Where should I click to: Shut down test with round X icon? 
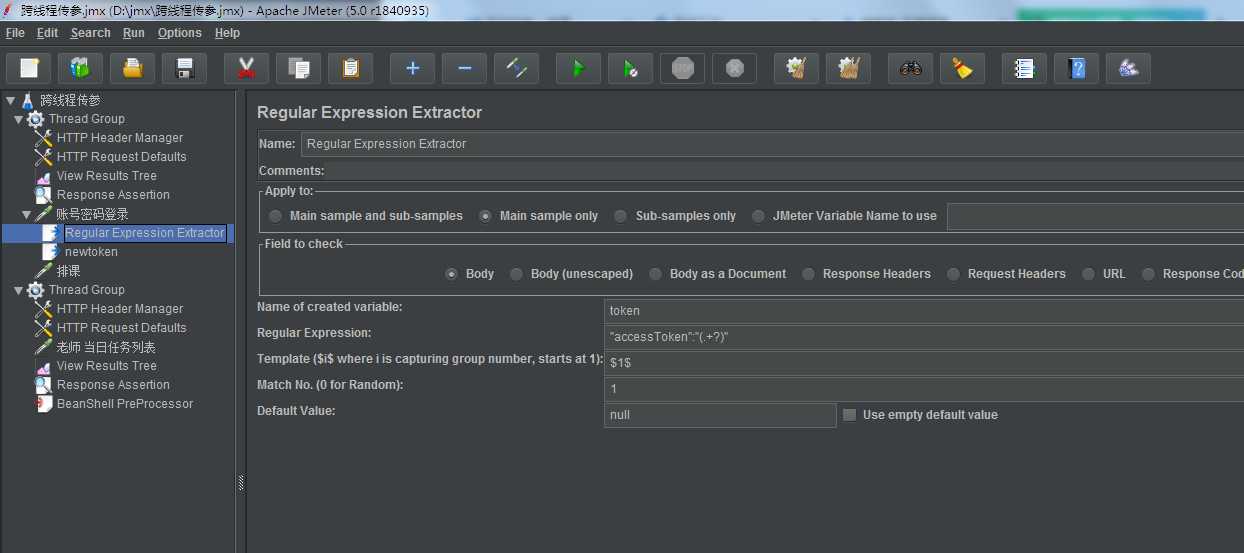point(734,68)
